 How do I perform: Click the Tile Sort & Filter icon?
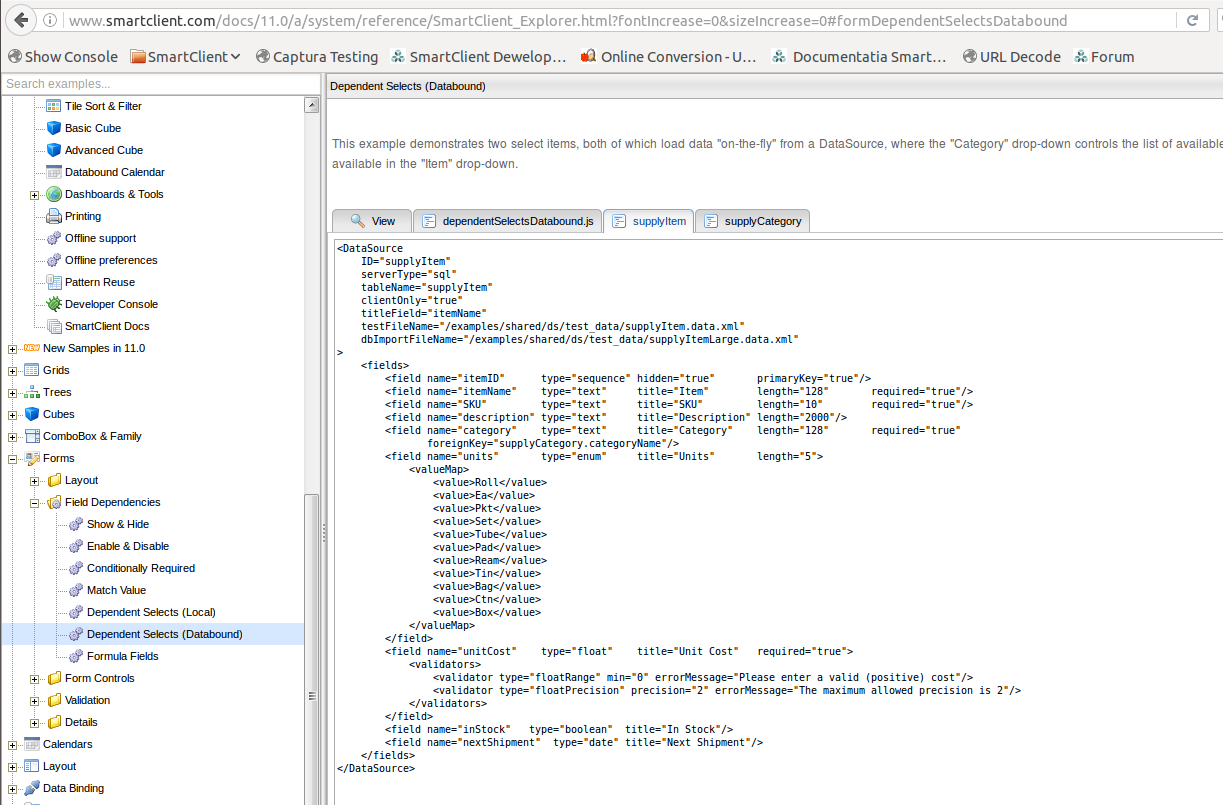tap(54, 106)
